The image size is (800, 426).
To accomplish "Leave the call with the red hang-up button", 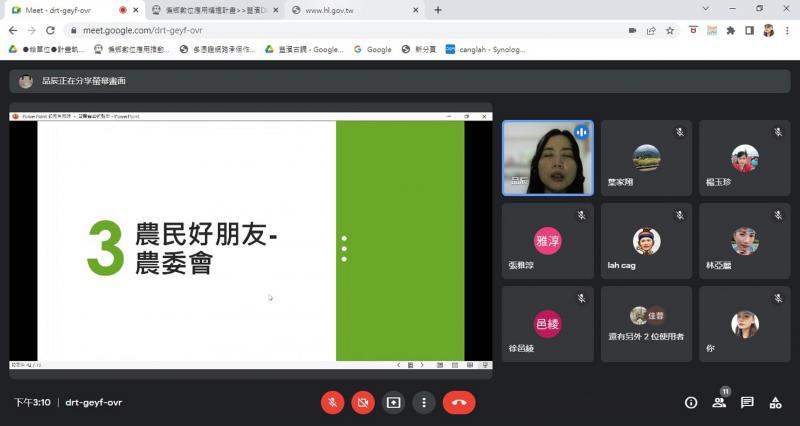I will 459,403.
